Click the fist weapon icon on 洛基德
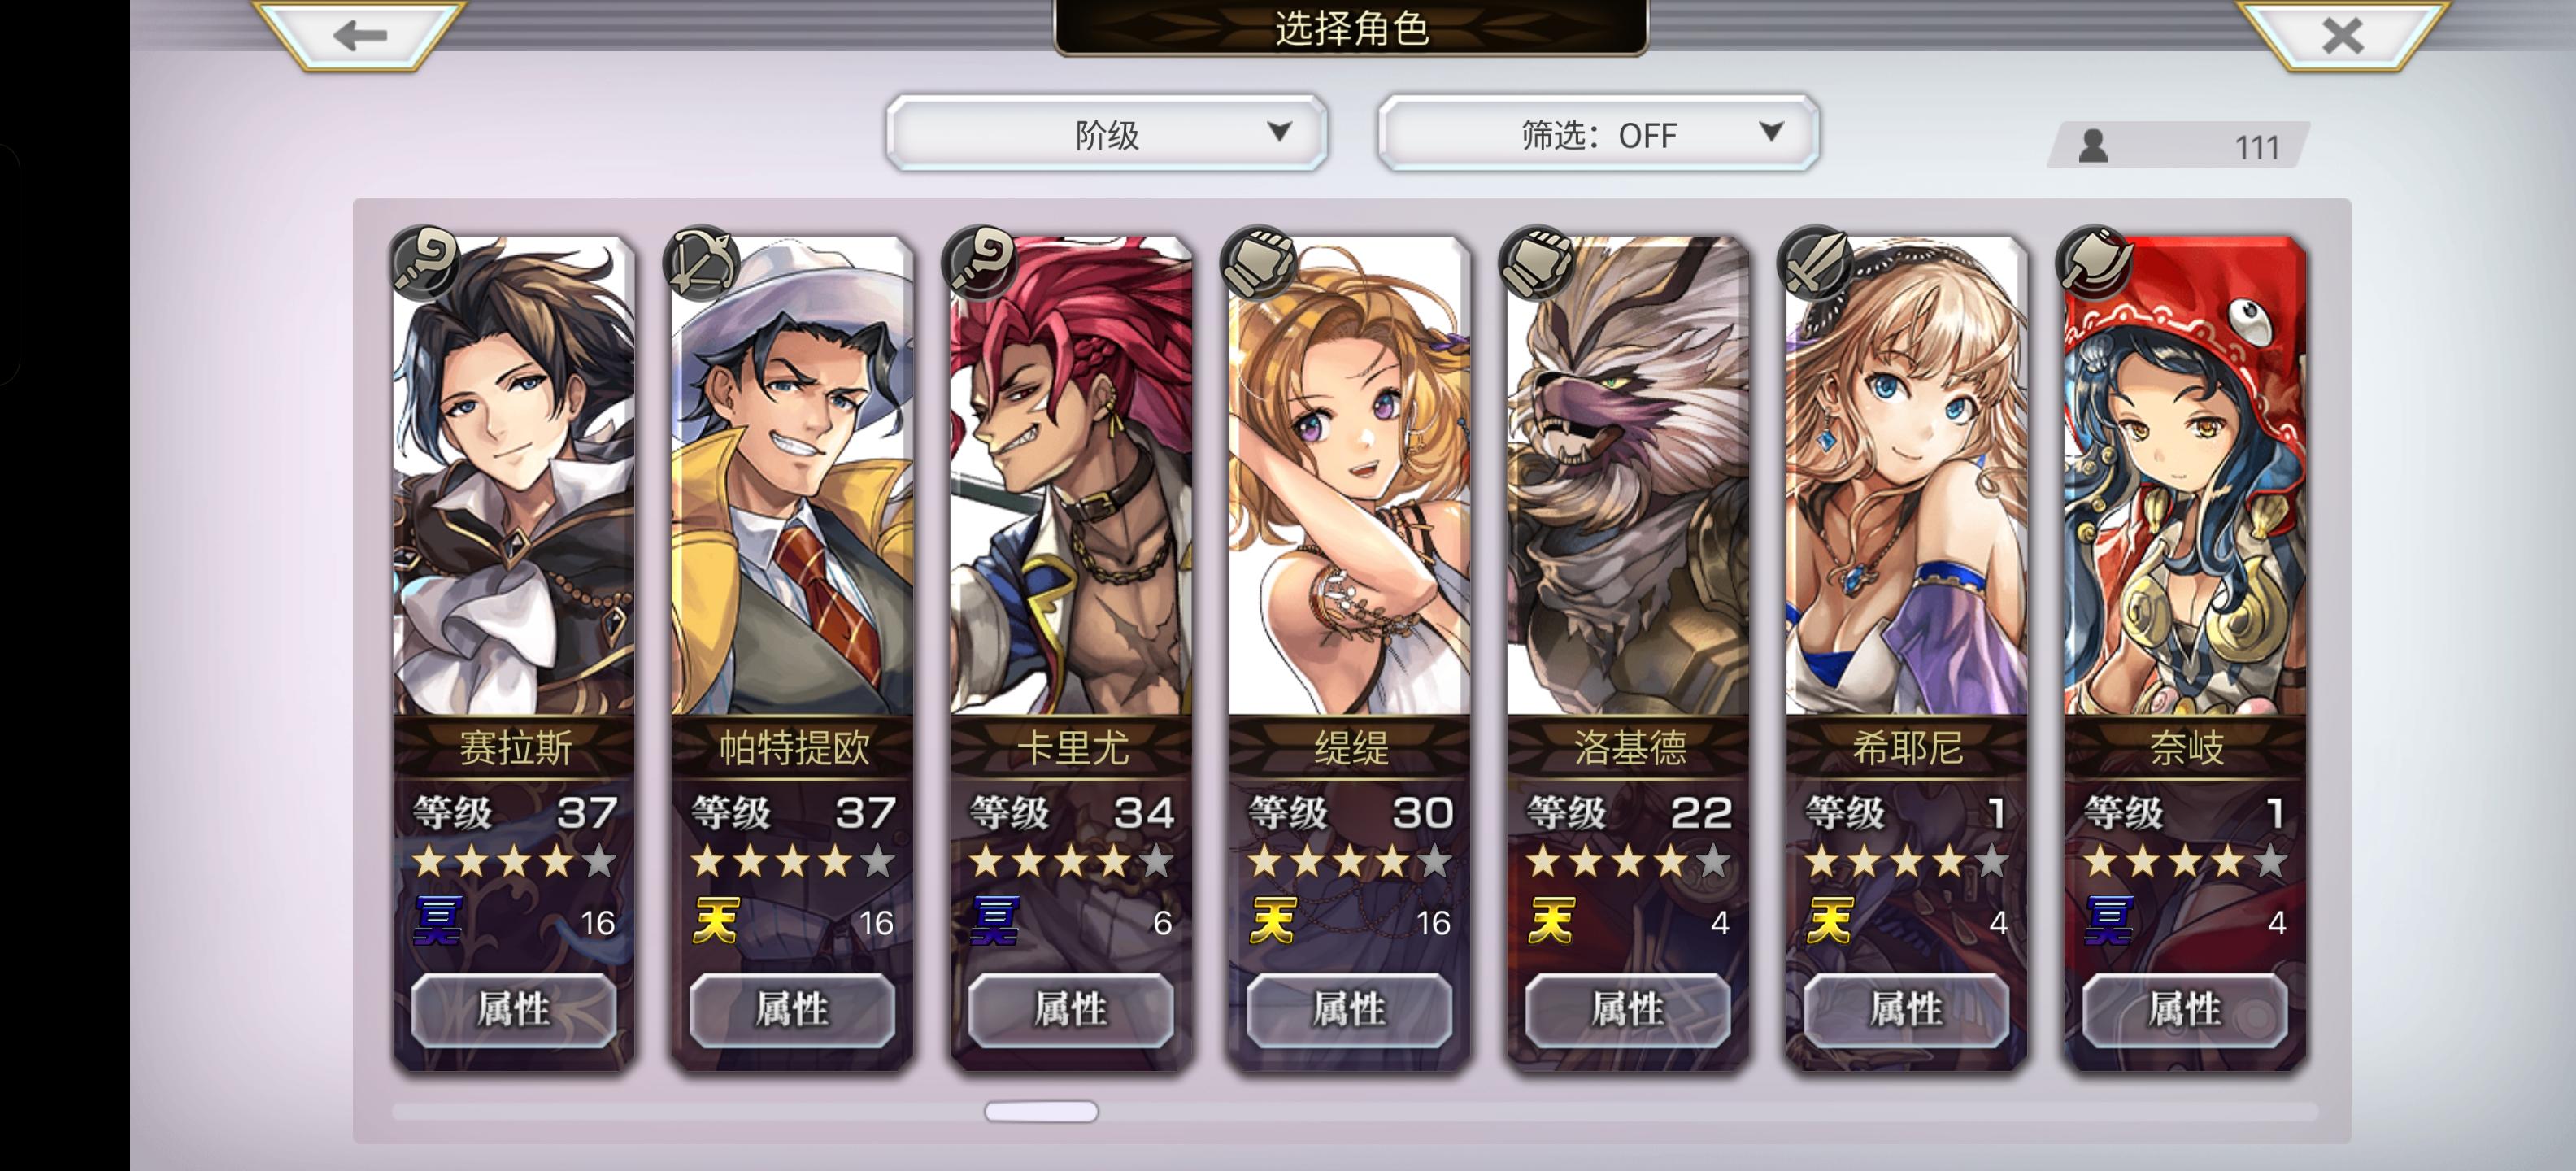Screen dimensions: 2576x1171 point(1538,262)
